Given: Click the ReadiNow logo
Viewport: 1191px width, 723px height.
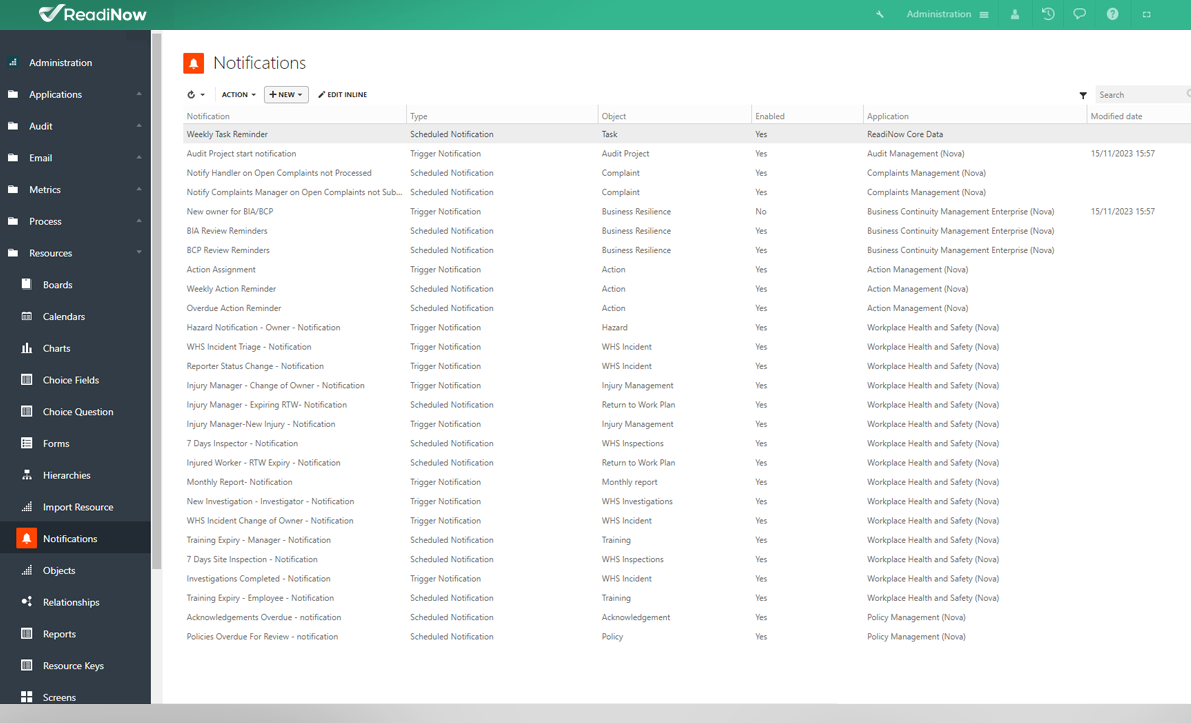Looking at the screenshot, I should pos(93,14).
